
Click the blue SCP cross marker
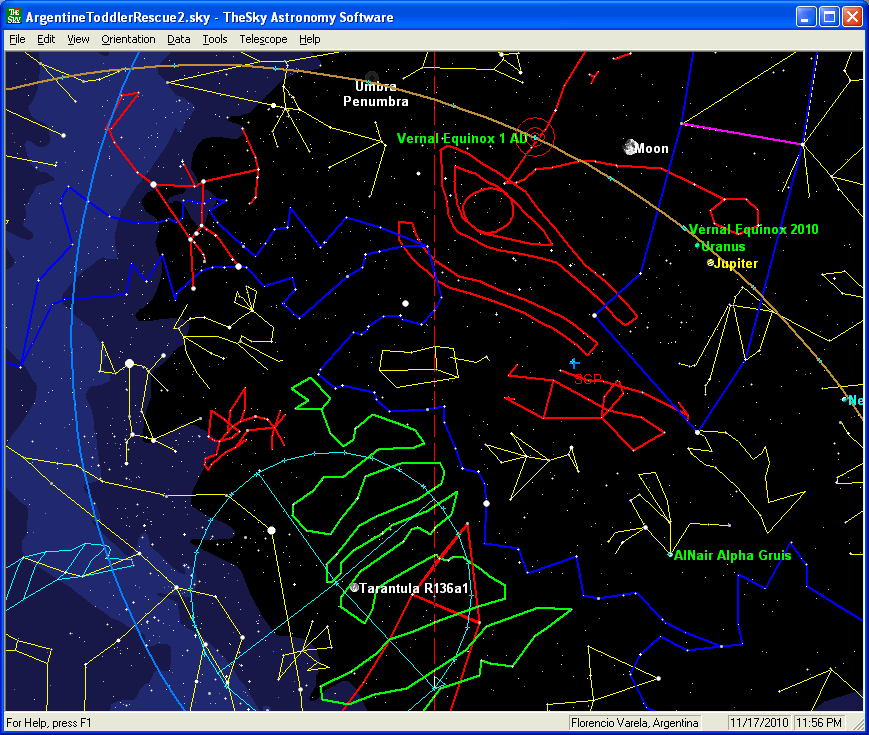pyautogui.click(x=574, y=363)
